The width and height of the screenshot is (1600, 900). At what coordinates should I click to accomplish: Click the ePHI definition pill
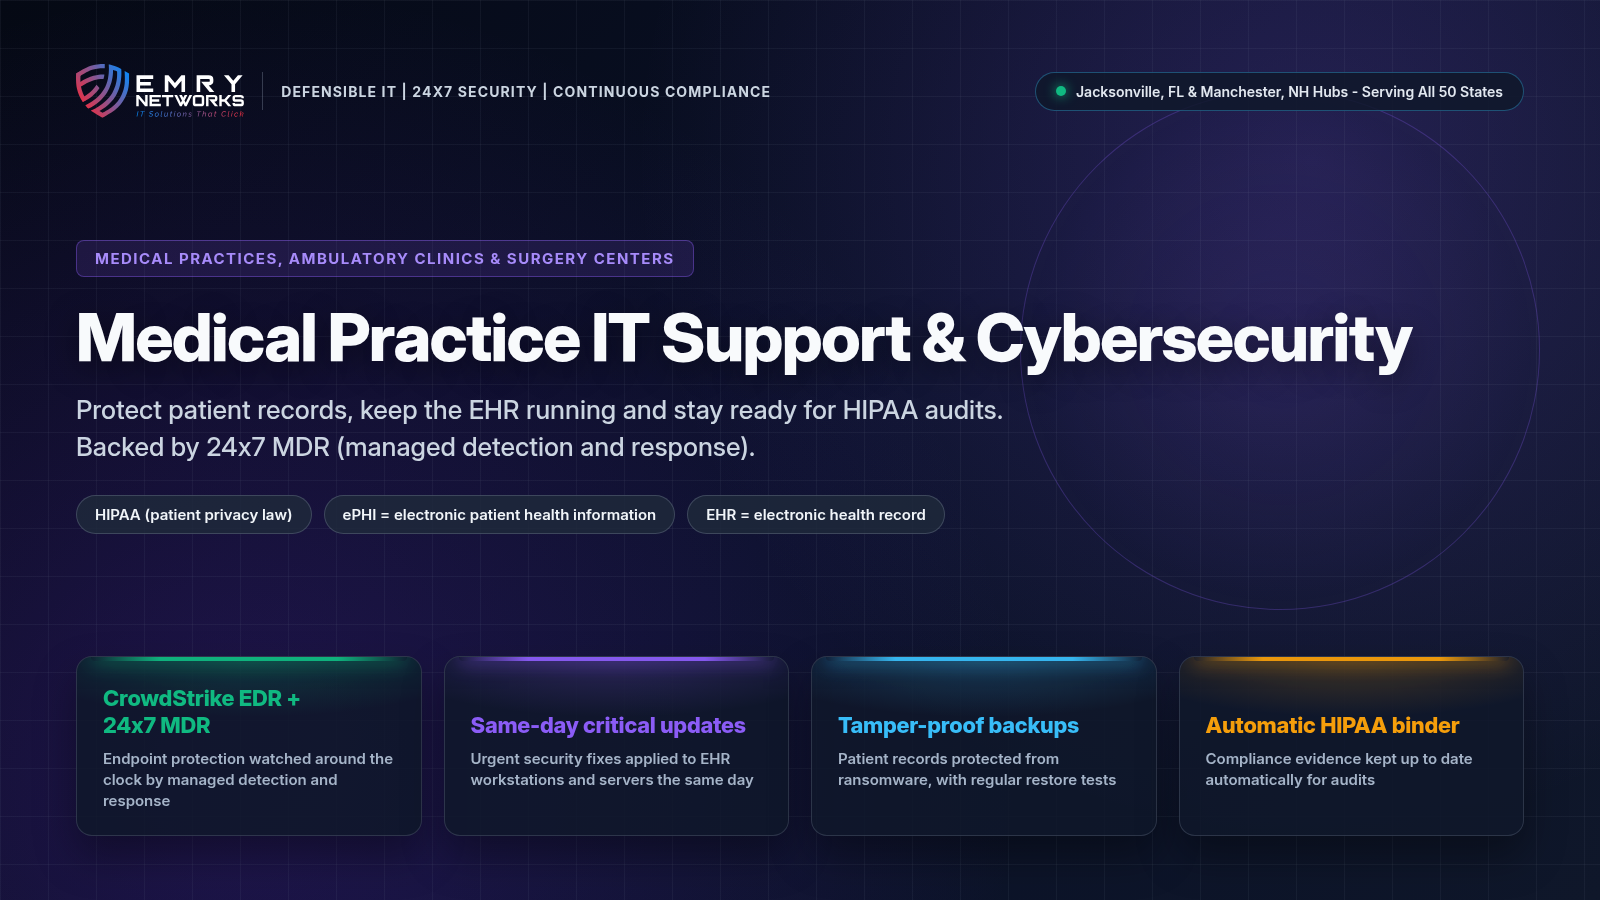[x=499, y=514]
